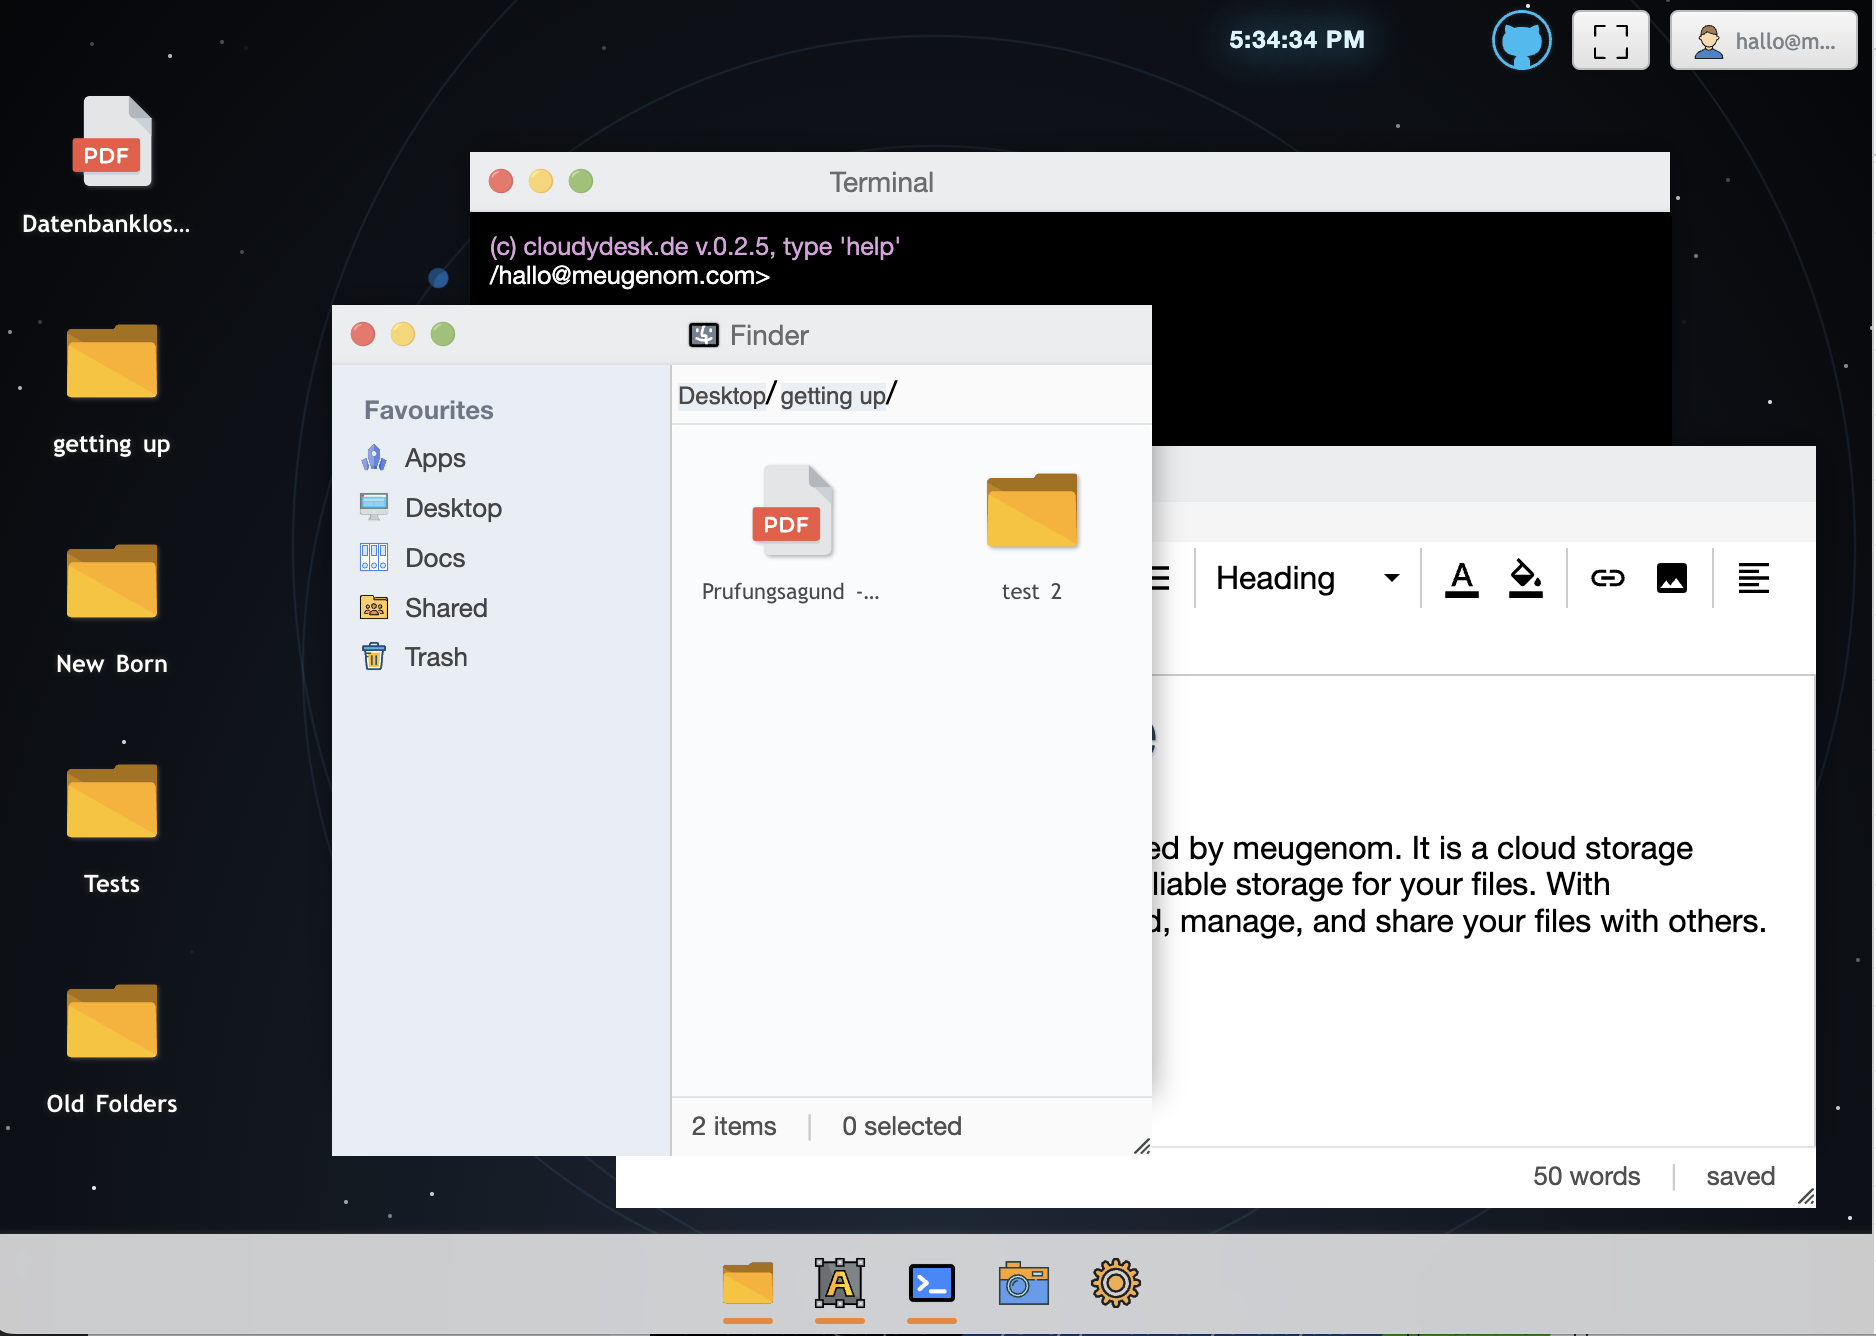Image resolution: width=1876 pixels, height=1336 pixels.
Task: Click '50 words' in editor status bar
Action: click(1586, 1176)
